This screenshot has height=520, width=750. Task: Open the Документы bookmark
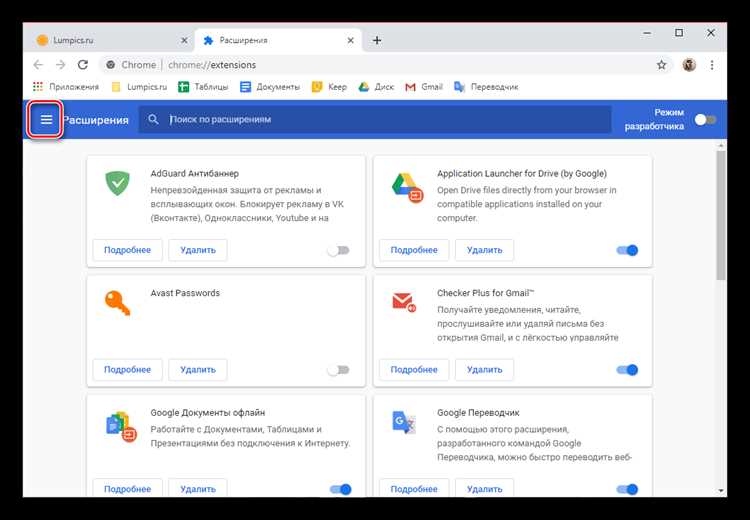click(270, 87)
